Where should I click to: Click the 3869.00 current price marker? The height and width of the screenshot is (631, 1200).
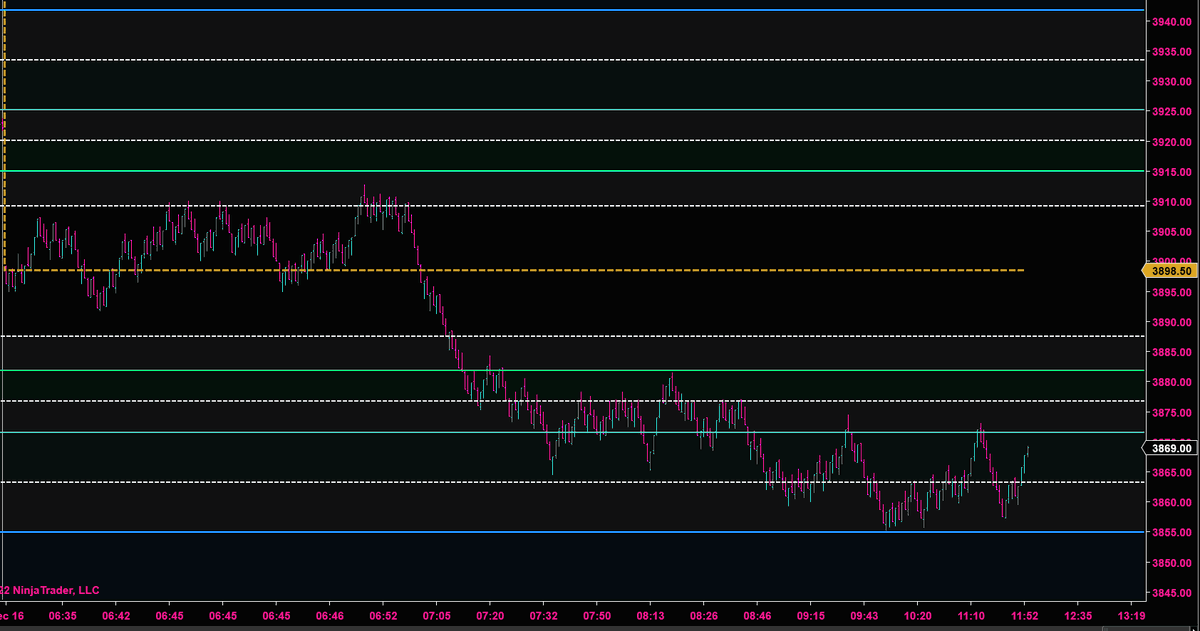[x=1169, y=449]
